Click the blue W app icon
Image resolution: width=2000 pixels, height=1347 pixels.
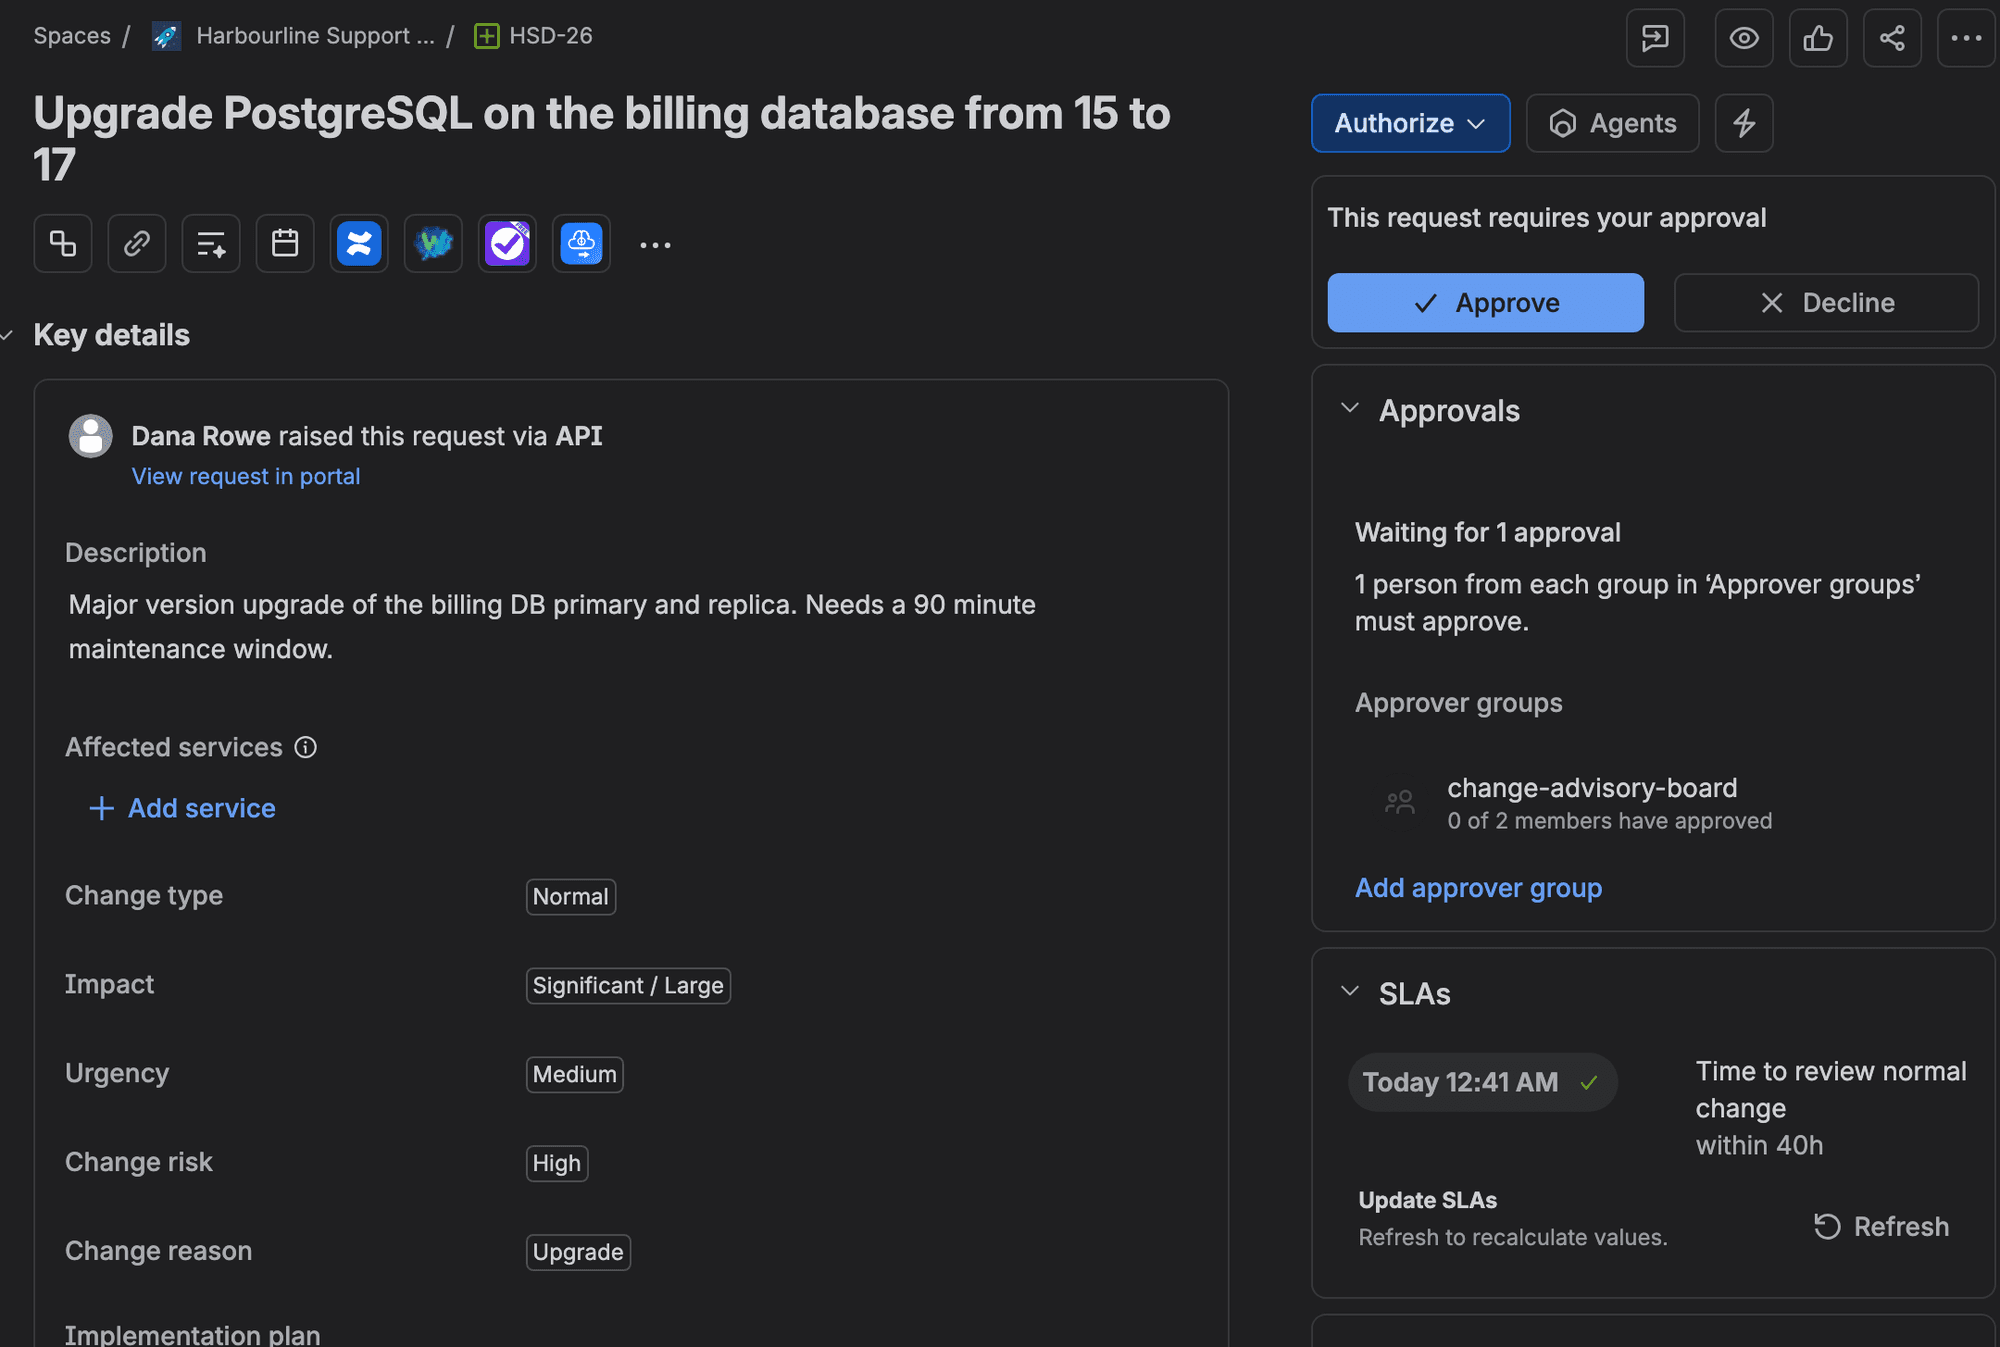pos(433,243)
